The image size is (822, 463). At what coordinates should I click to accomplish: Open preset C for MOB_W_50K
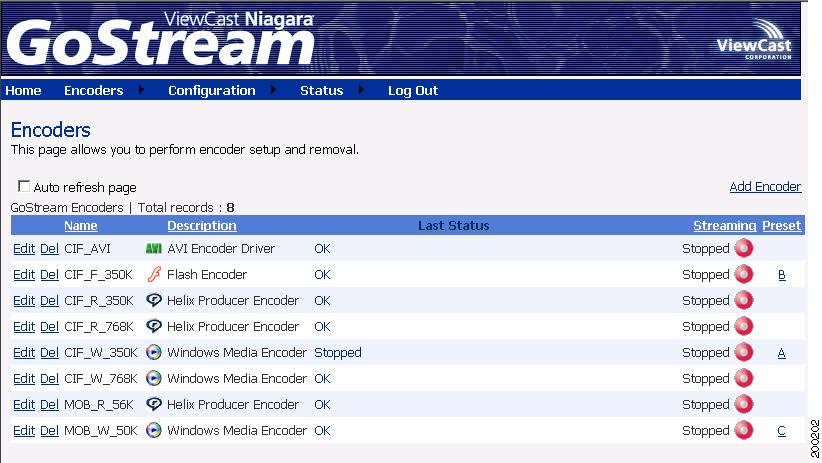782,430
